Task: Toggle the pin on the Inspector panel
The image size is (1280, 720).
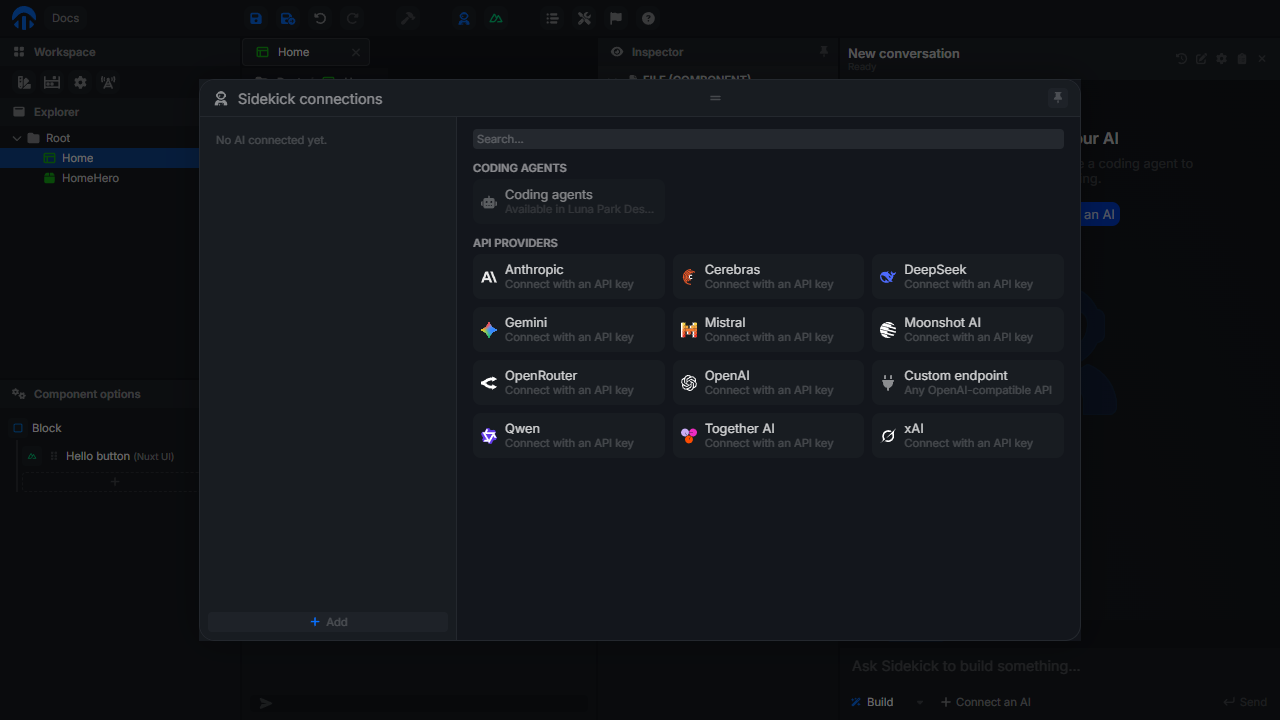Action: tap(824, 51)
